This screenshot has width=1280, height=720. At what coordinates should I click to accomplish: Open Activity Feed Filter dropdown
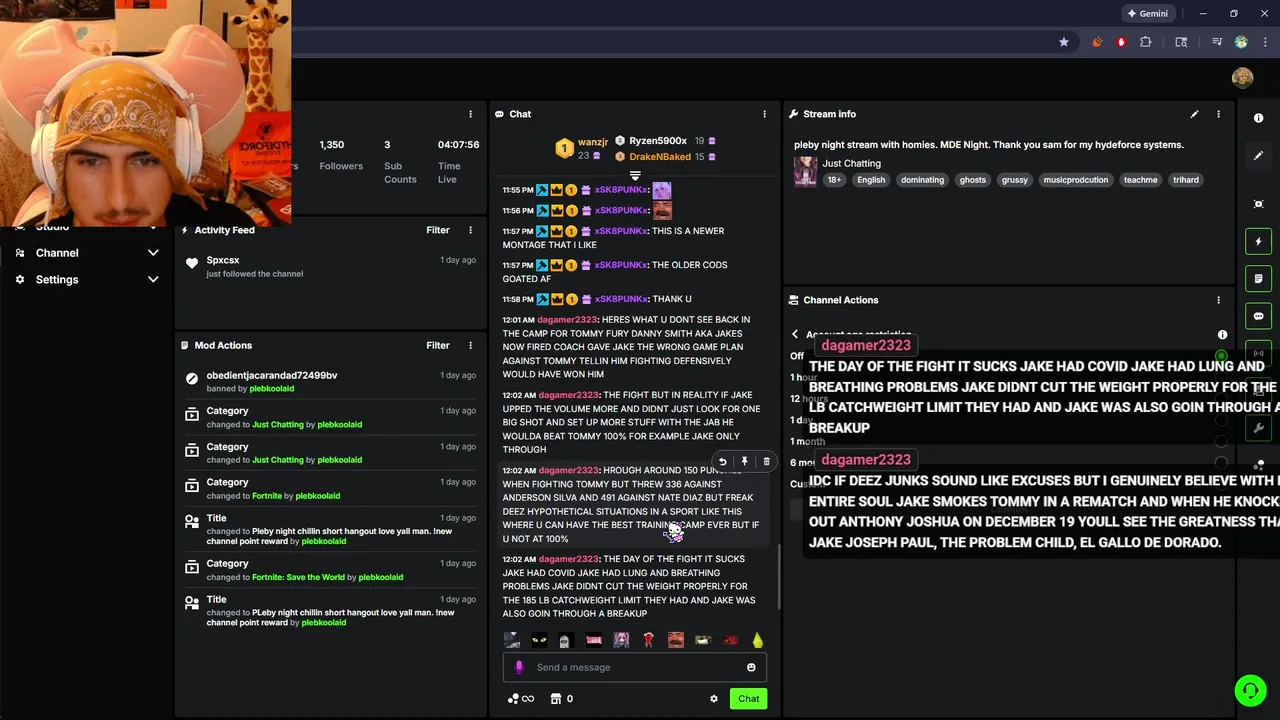(x=438, y=230)
